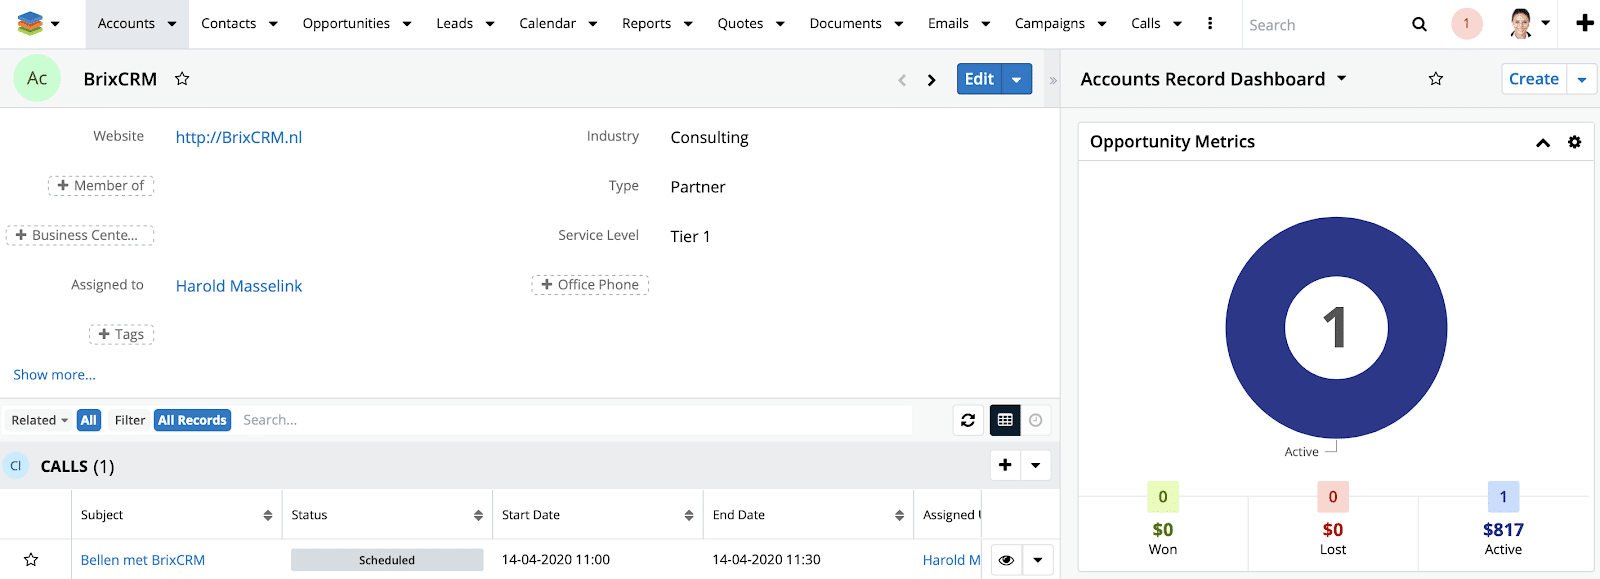The height and width of the screenshot is (579, 1600).
Task: Open Harold Masselink assigned user link
Action: [239, 286]
